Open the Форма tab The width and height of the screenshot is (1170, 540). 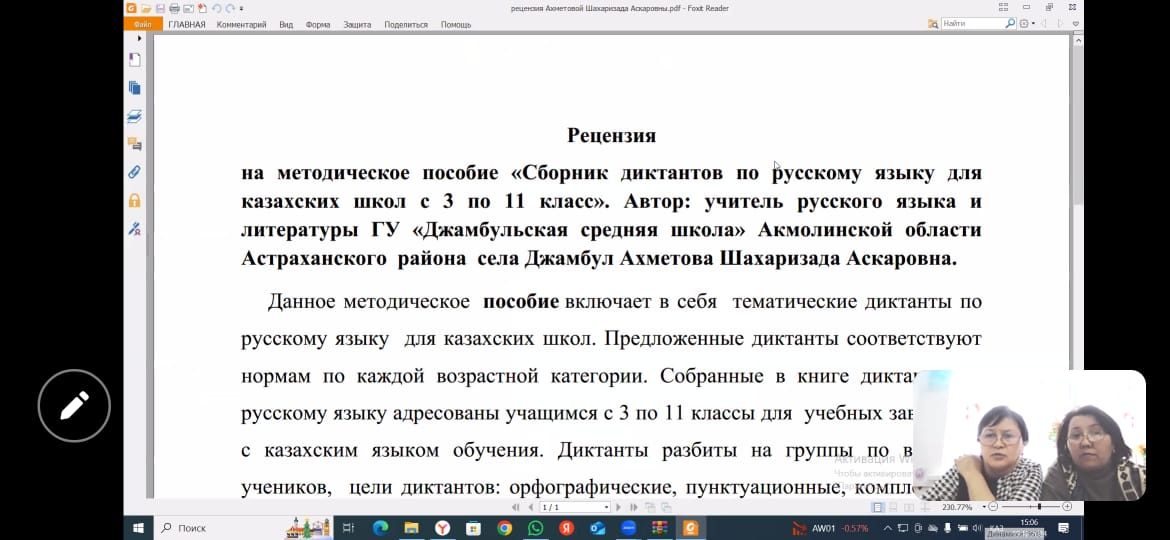[x=318, y=25]
